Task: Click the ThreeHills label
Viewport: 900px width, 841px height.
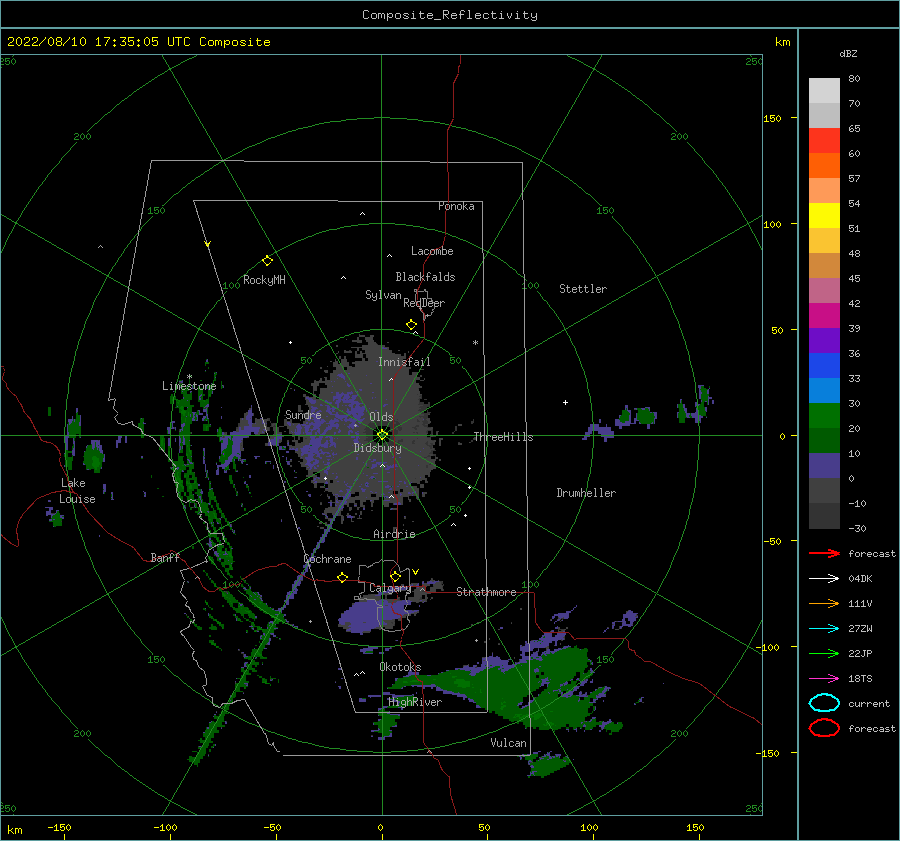Action: 503,437
